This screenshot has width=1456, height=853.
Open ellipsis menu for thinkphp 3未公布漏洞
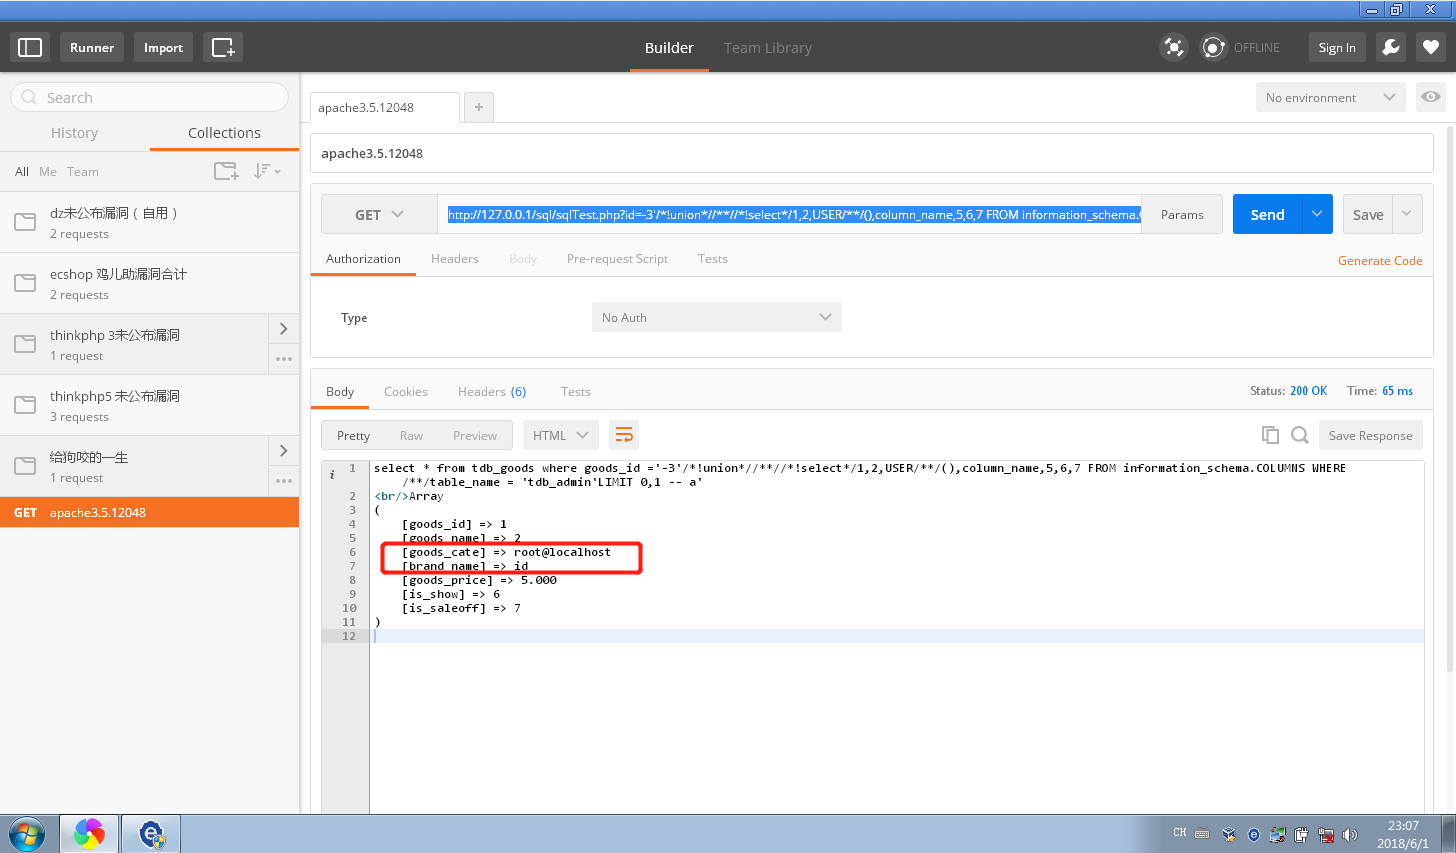(x=284, y=359)
